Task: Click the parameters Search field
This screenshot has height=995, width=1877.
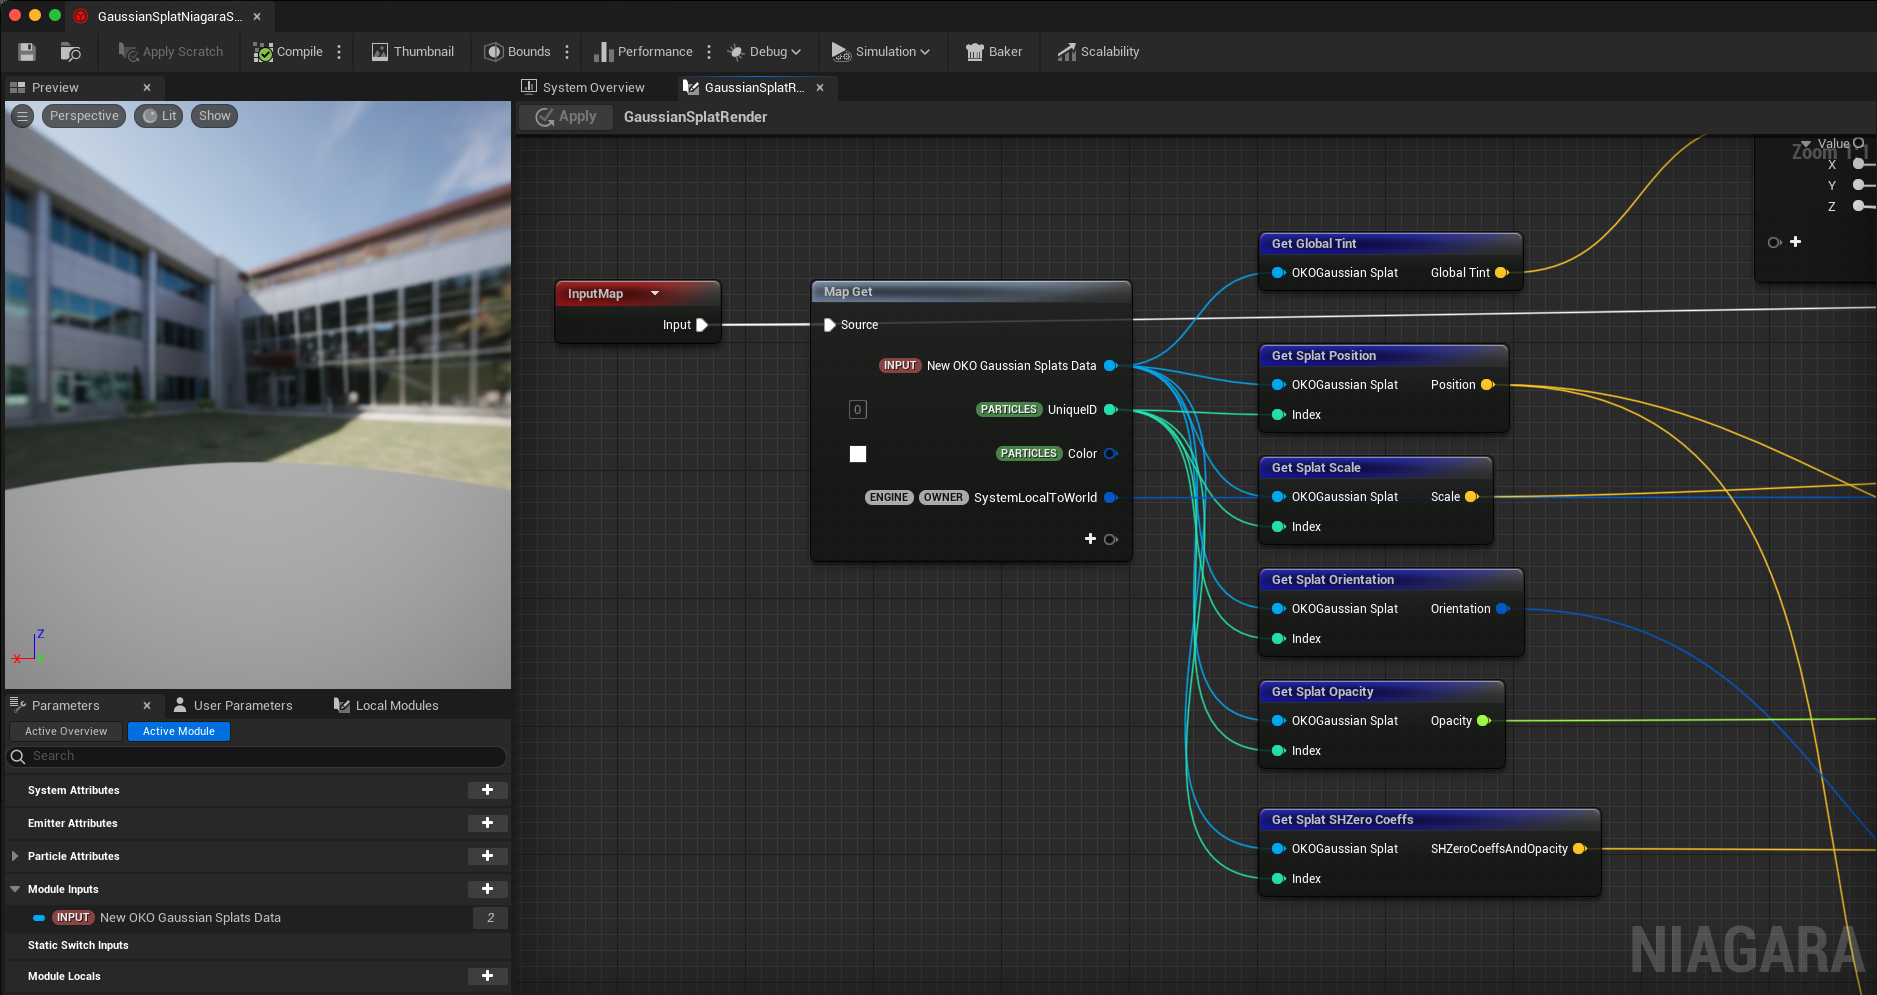Action: tap(257, 757)
